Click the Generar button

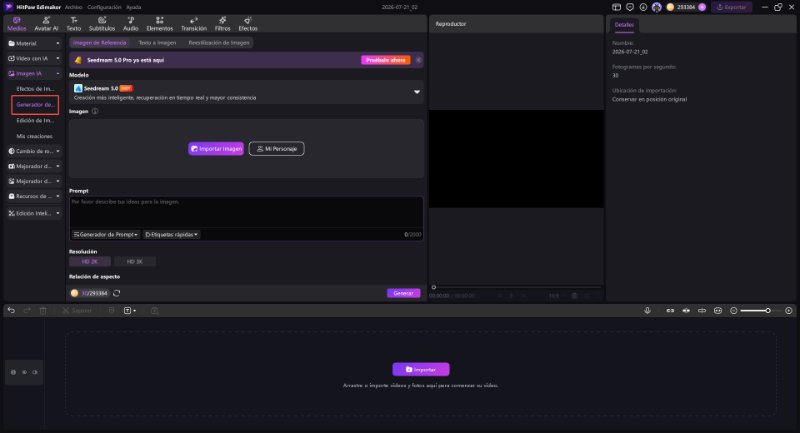pyautogui.click(x=404, y=293)
